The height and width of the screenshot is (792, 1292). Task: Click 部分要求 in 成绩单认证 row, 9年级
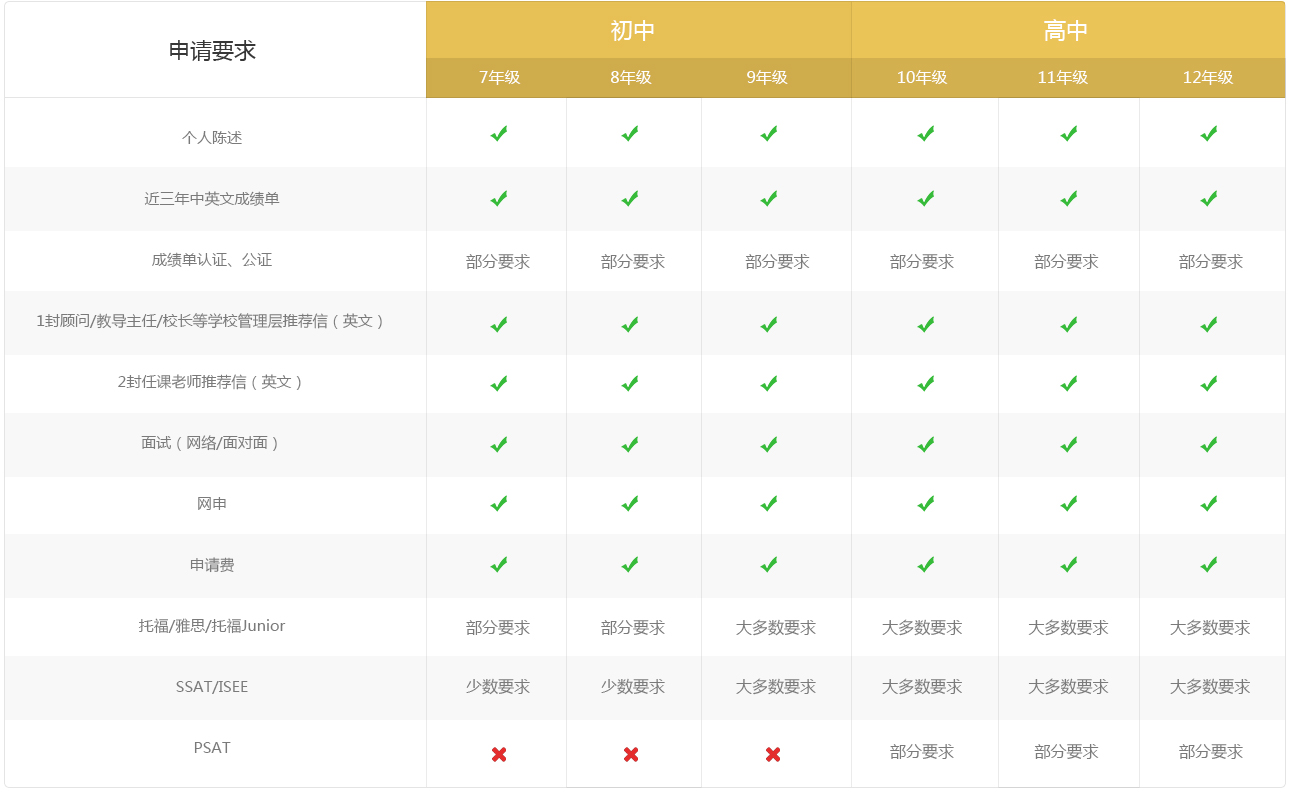click(x=777, y=262)
